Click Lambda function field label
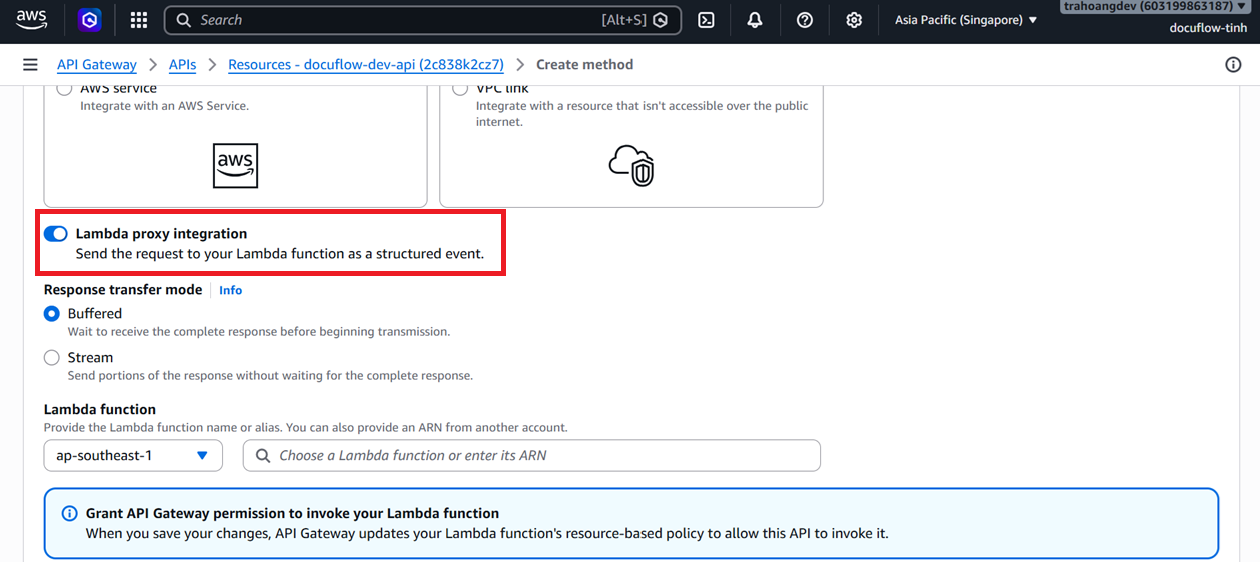This screenshot has width=1260, height=562. tap(100, 409)
